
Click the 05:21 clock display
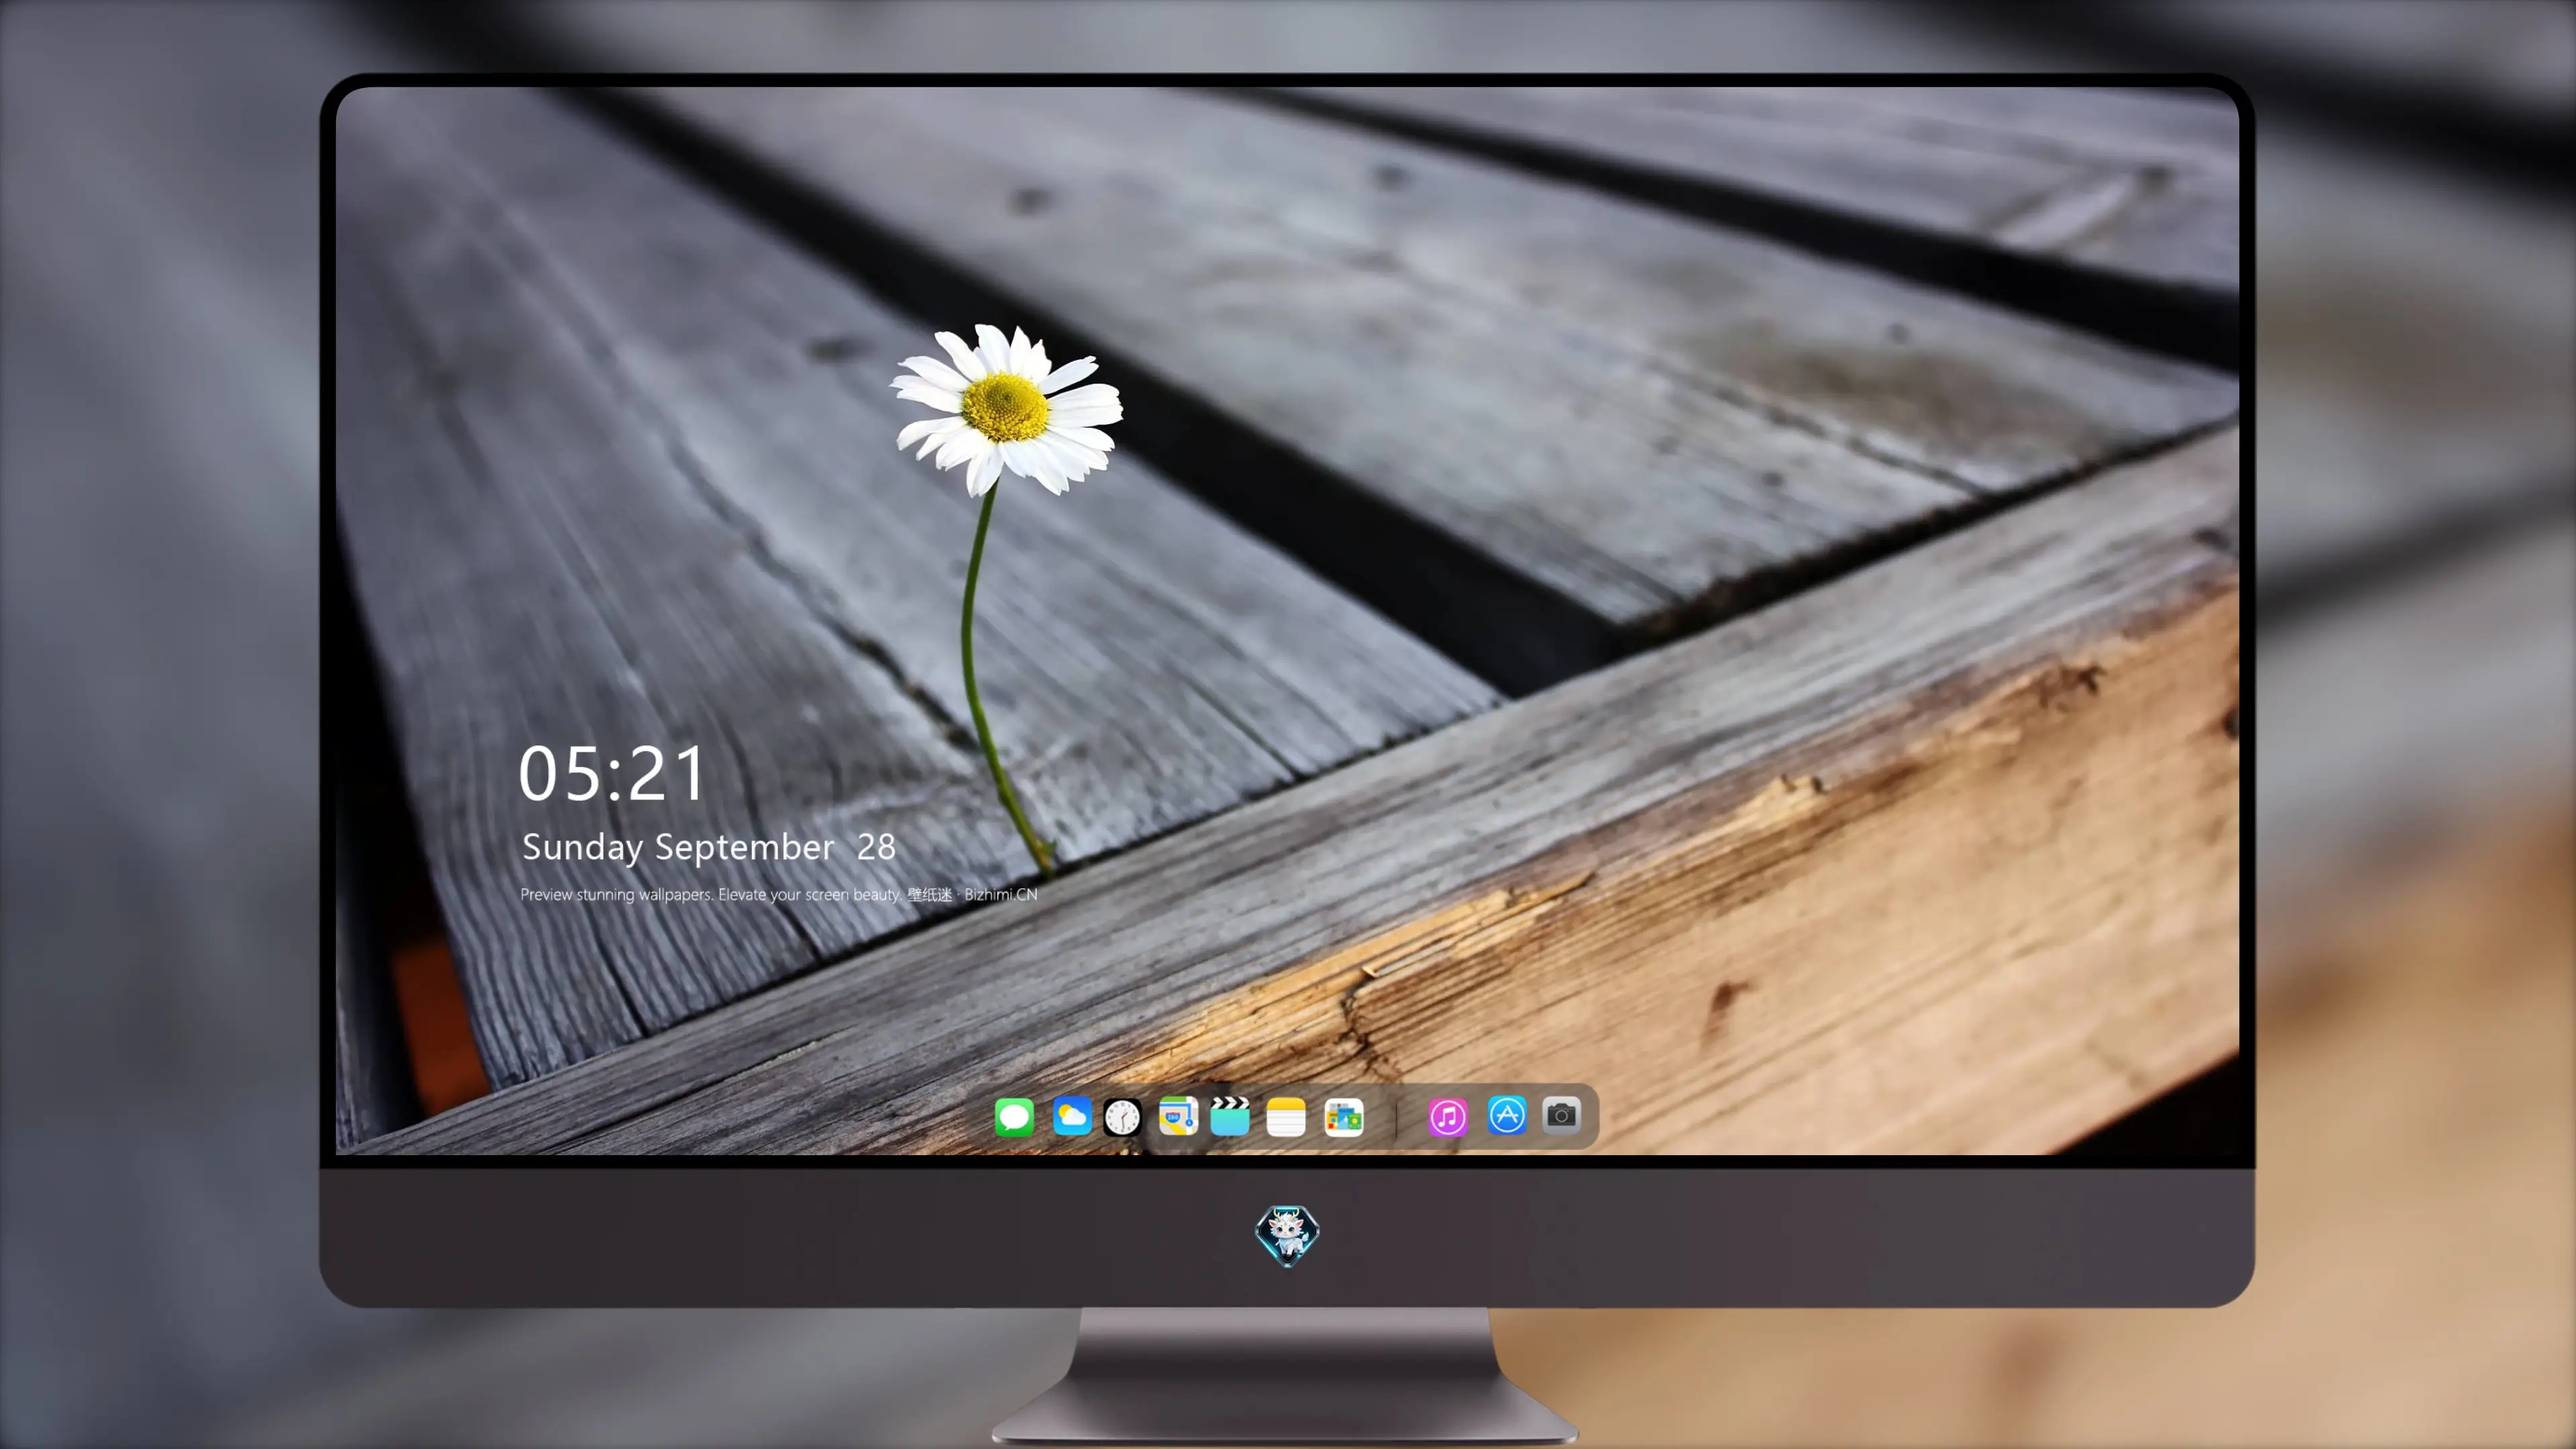[612, 773]
